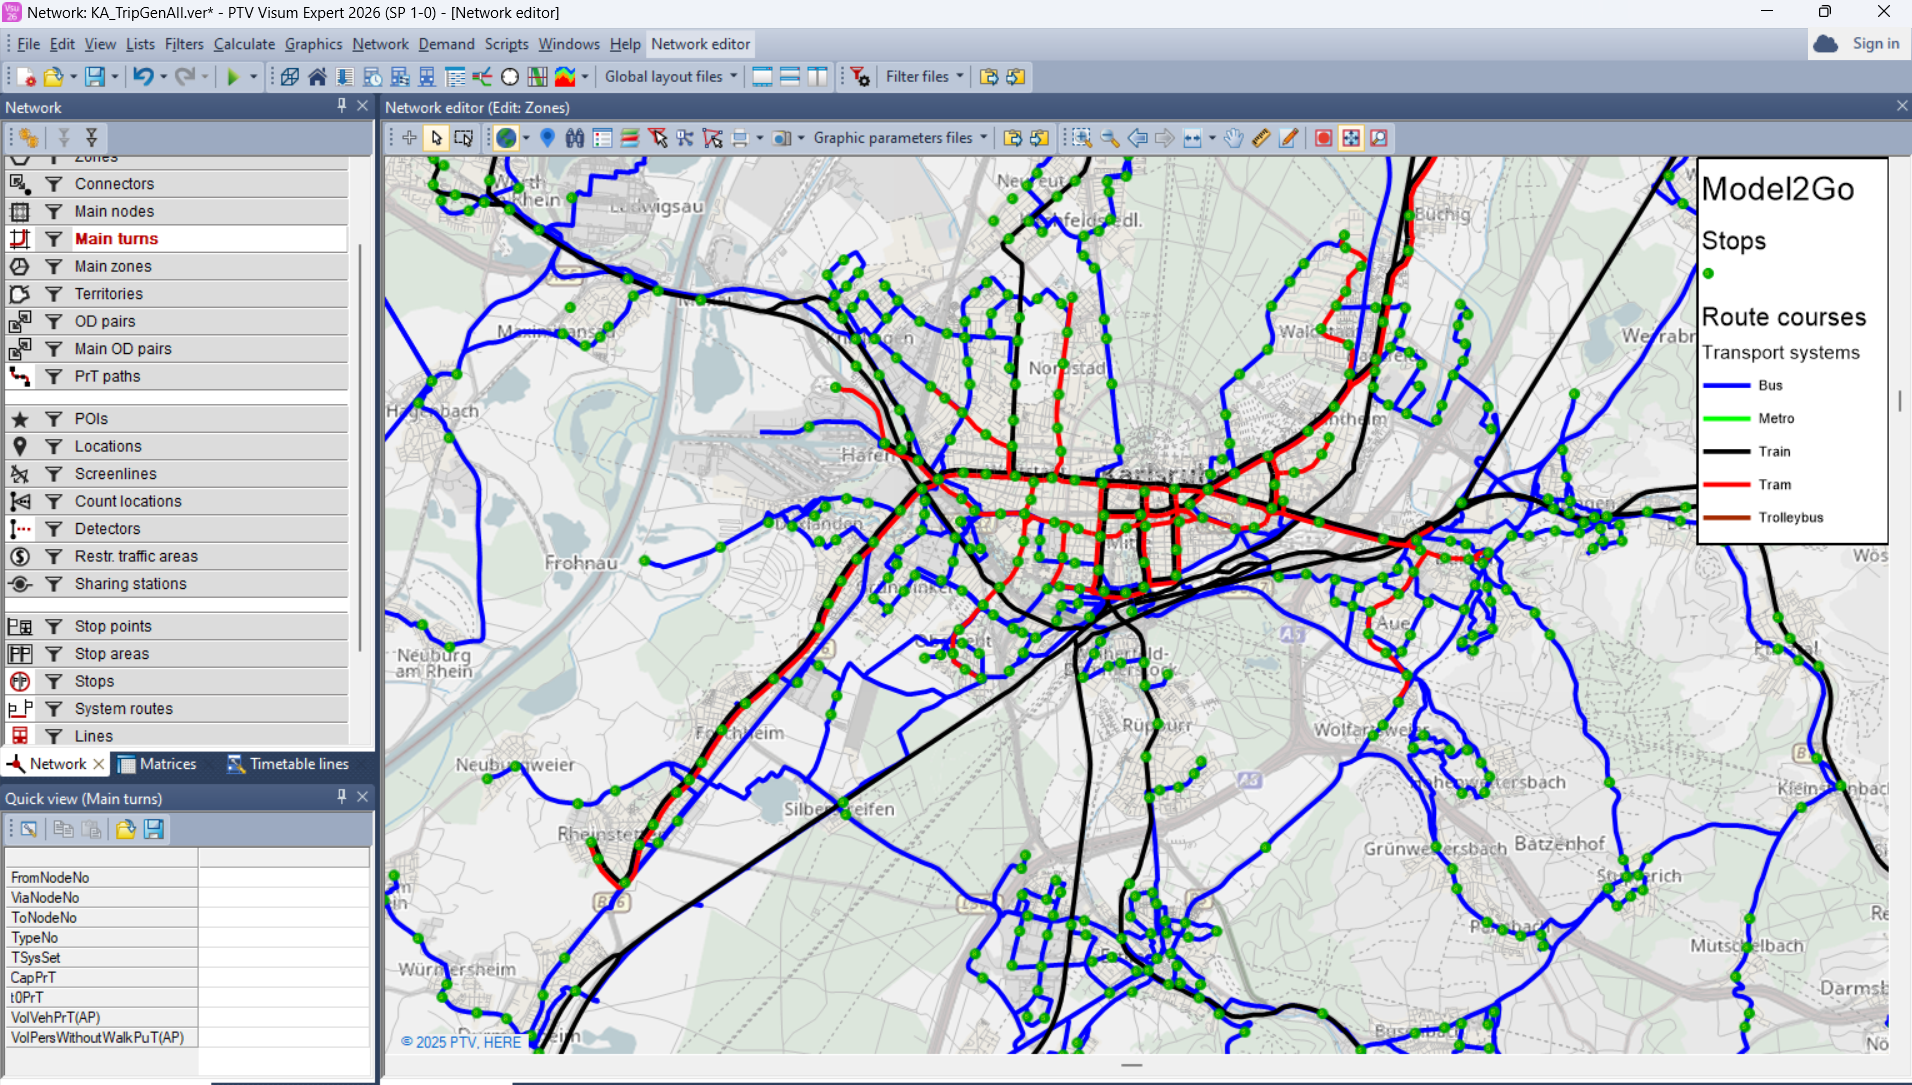Viewport: 1912px width, 1085px height.
Task: Toggle the background map globe button
Action: [x=507, y=138]
